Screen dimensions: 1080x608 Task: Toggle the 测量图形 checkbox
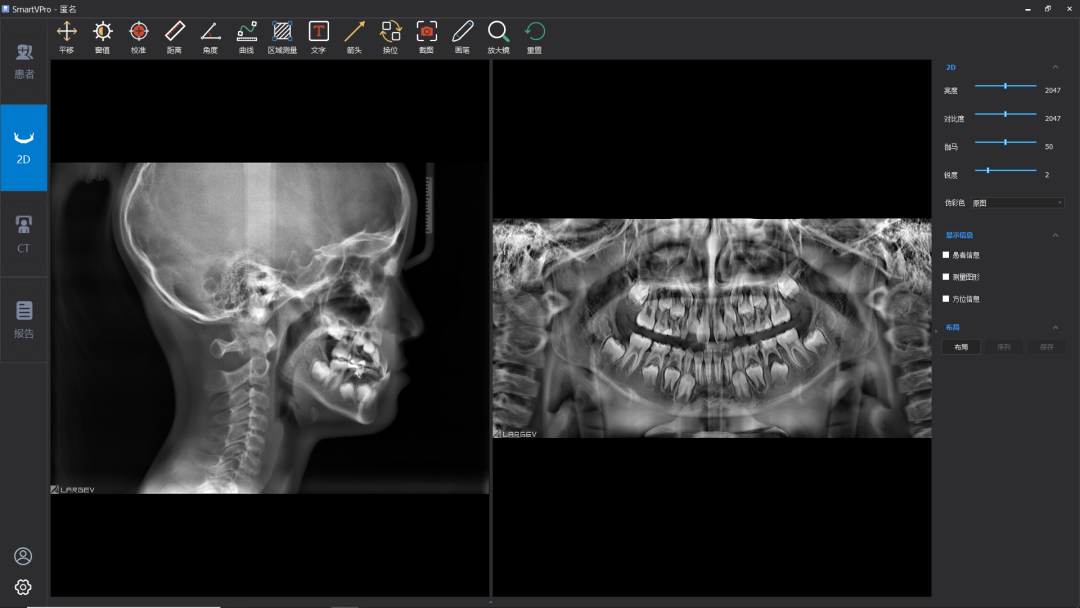[x=946, y=277]
